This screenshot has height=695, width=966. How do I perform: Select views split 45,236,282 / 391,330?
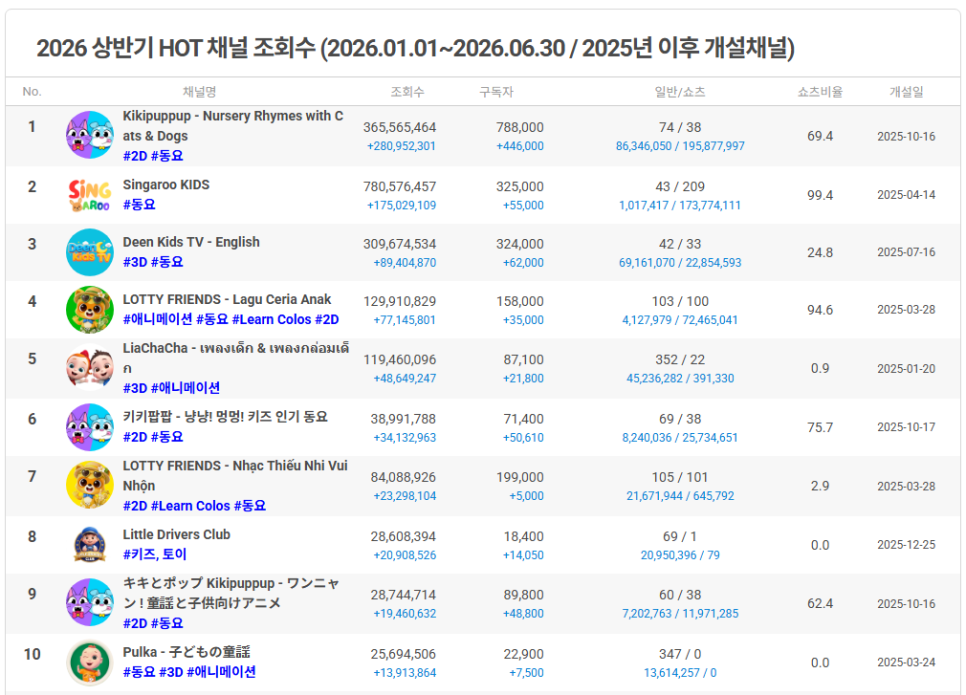pyautogui.click(x=680, y=378)
